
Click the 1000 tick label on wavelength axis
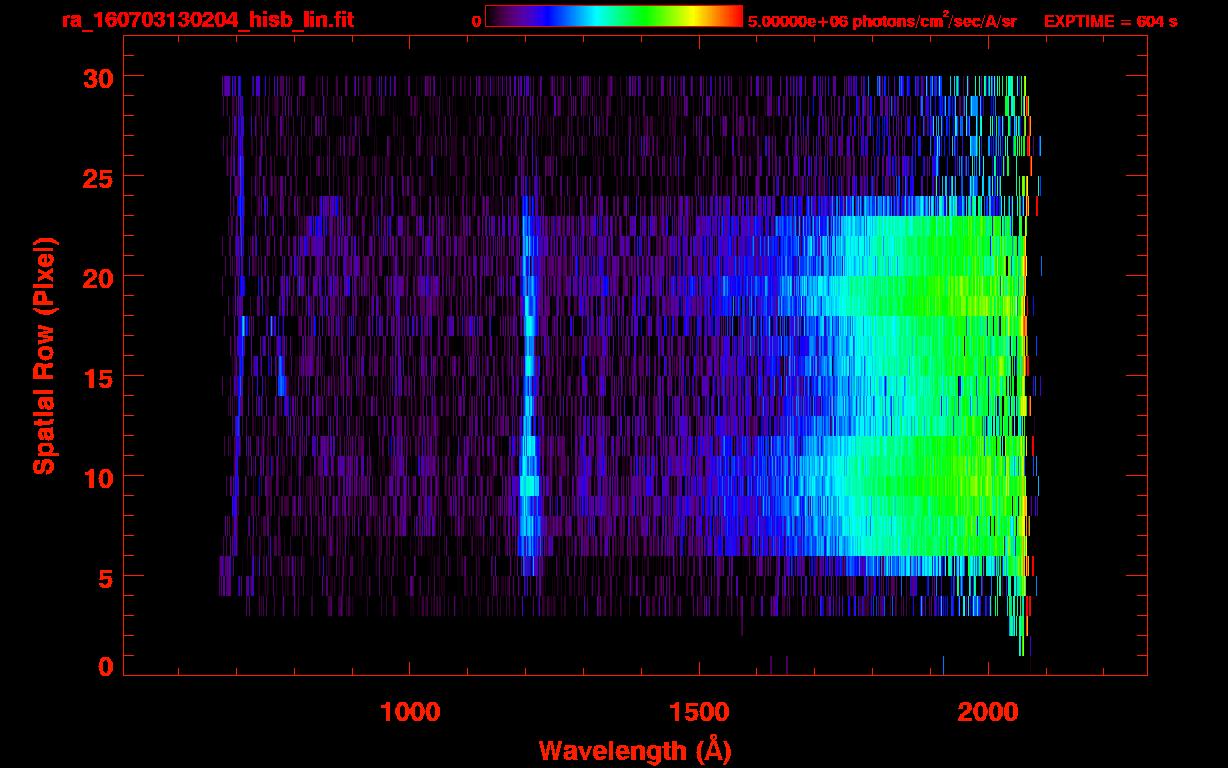point(410,712)
